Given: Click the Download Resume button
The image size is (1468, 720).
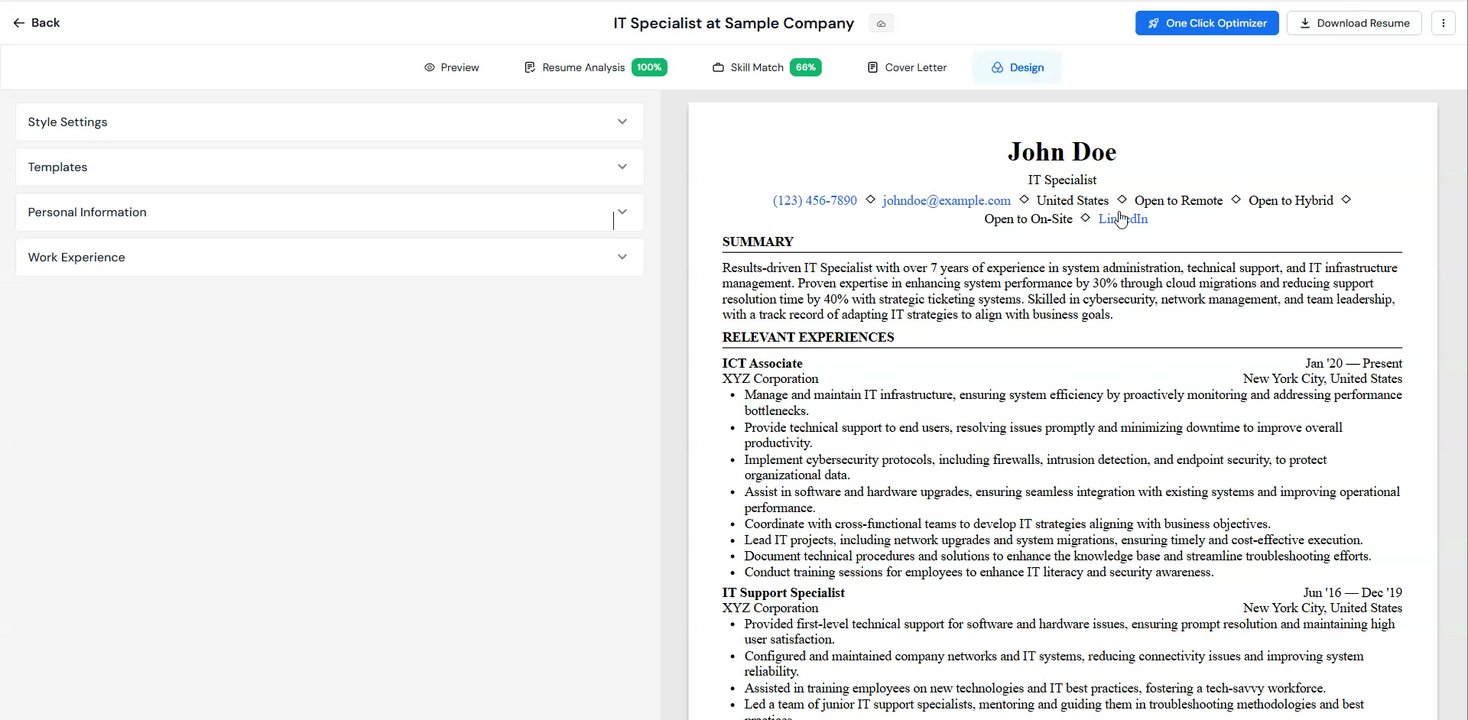Looking at the screenshot, I should click(1354, 23).
